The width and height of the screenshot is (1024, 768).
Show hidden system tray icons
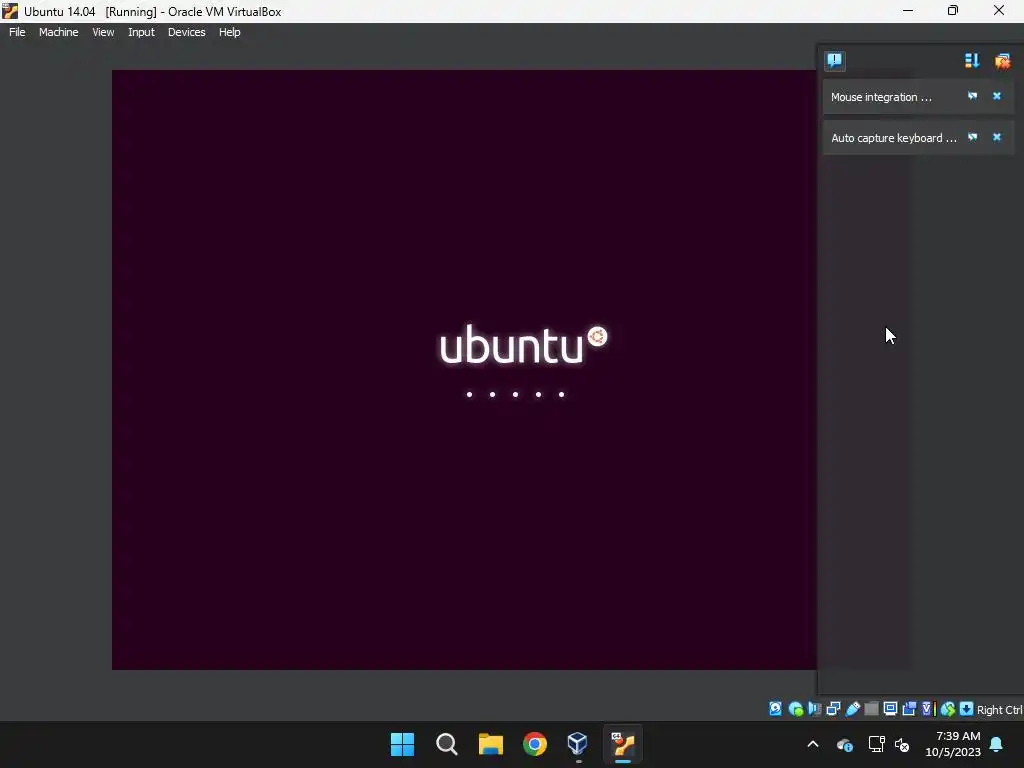coord(813,744)
